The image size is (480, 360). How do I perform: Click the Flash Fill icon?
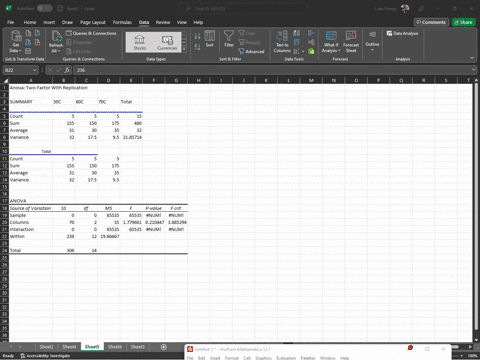[x=297, y=33]
